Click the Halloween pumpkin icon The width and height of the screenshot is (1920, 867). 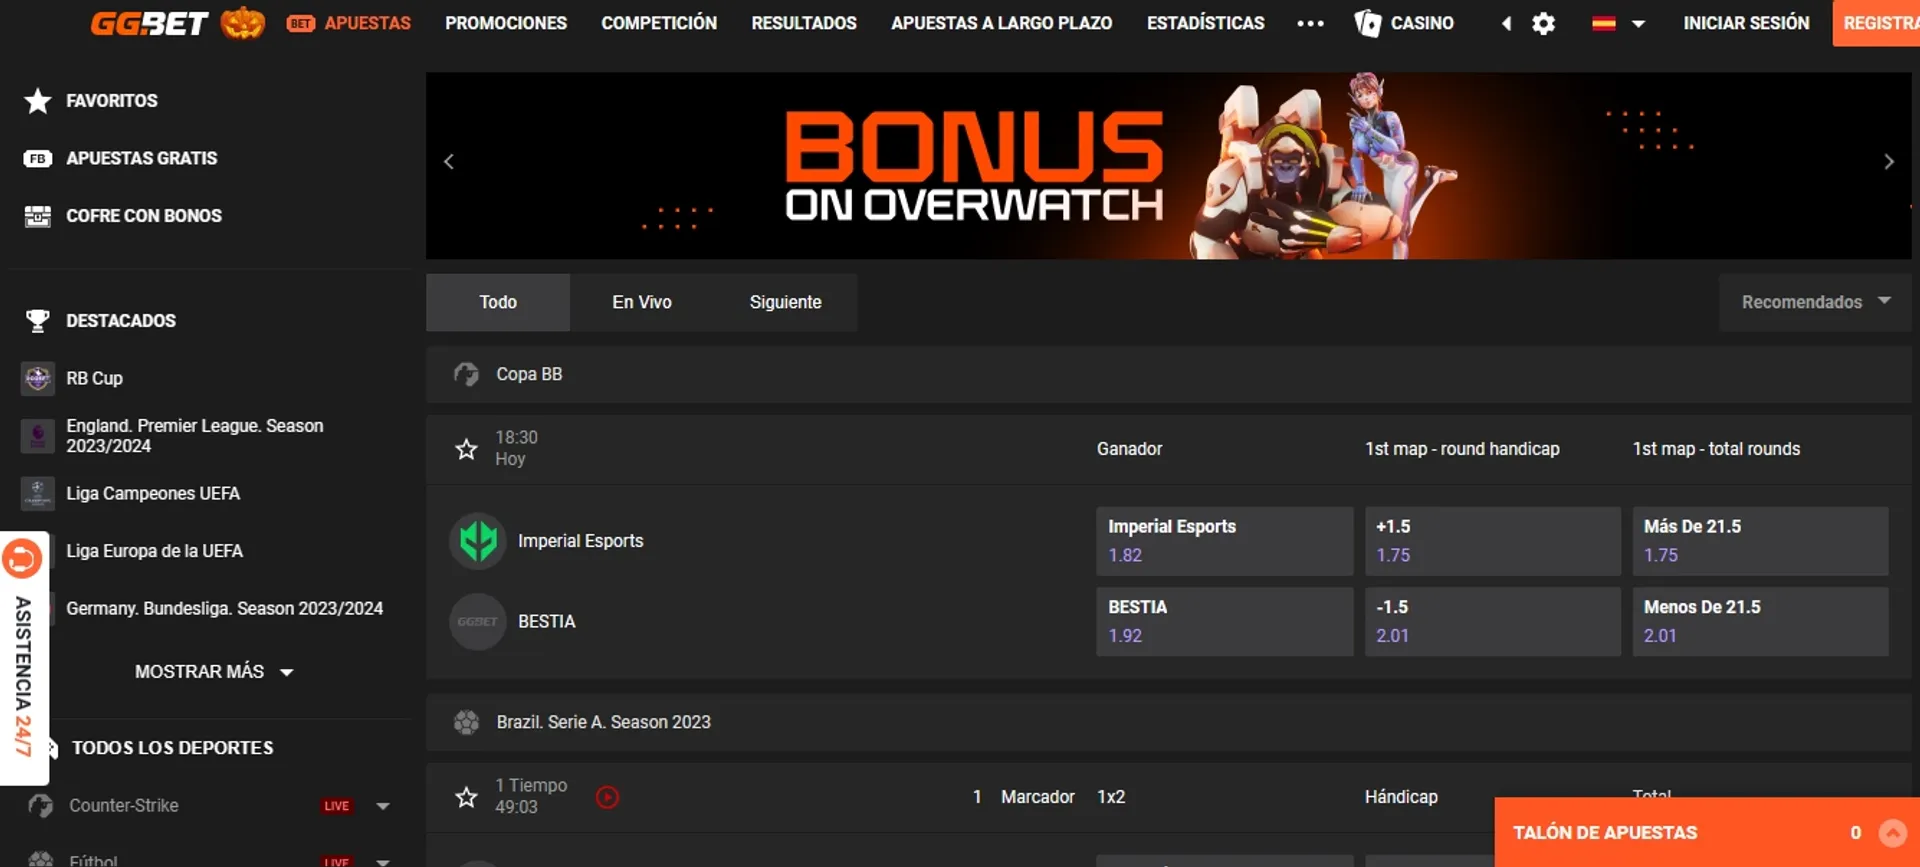point(242,22)
